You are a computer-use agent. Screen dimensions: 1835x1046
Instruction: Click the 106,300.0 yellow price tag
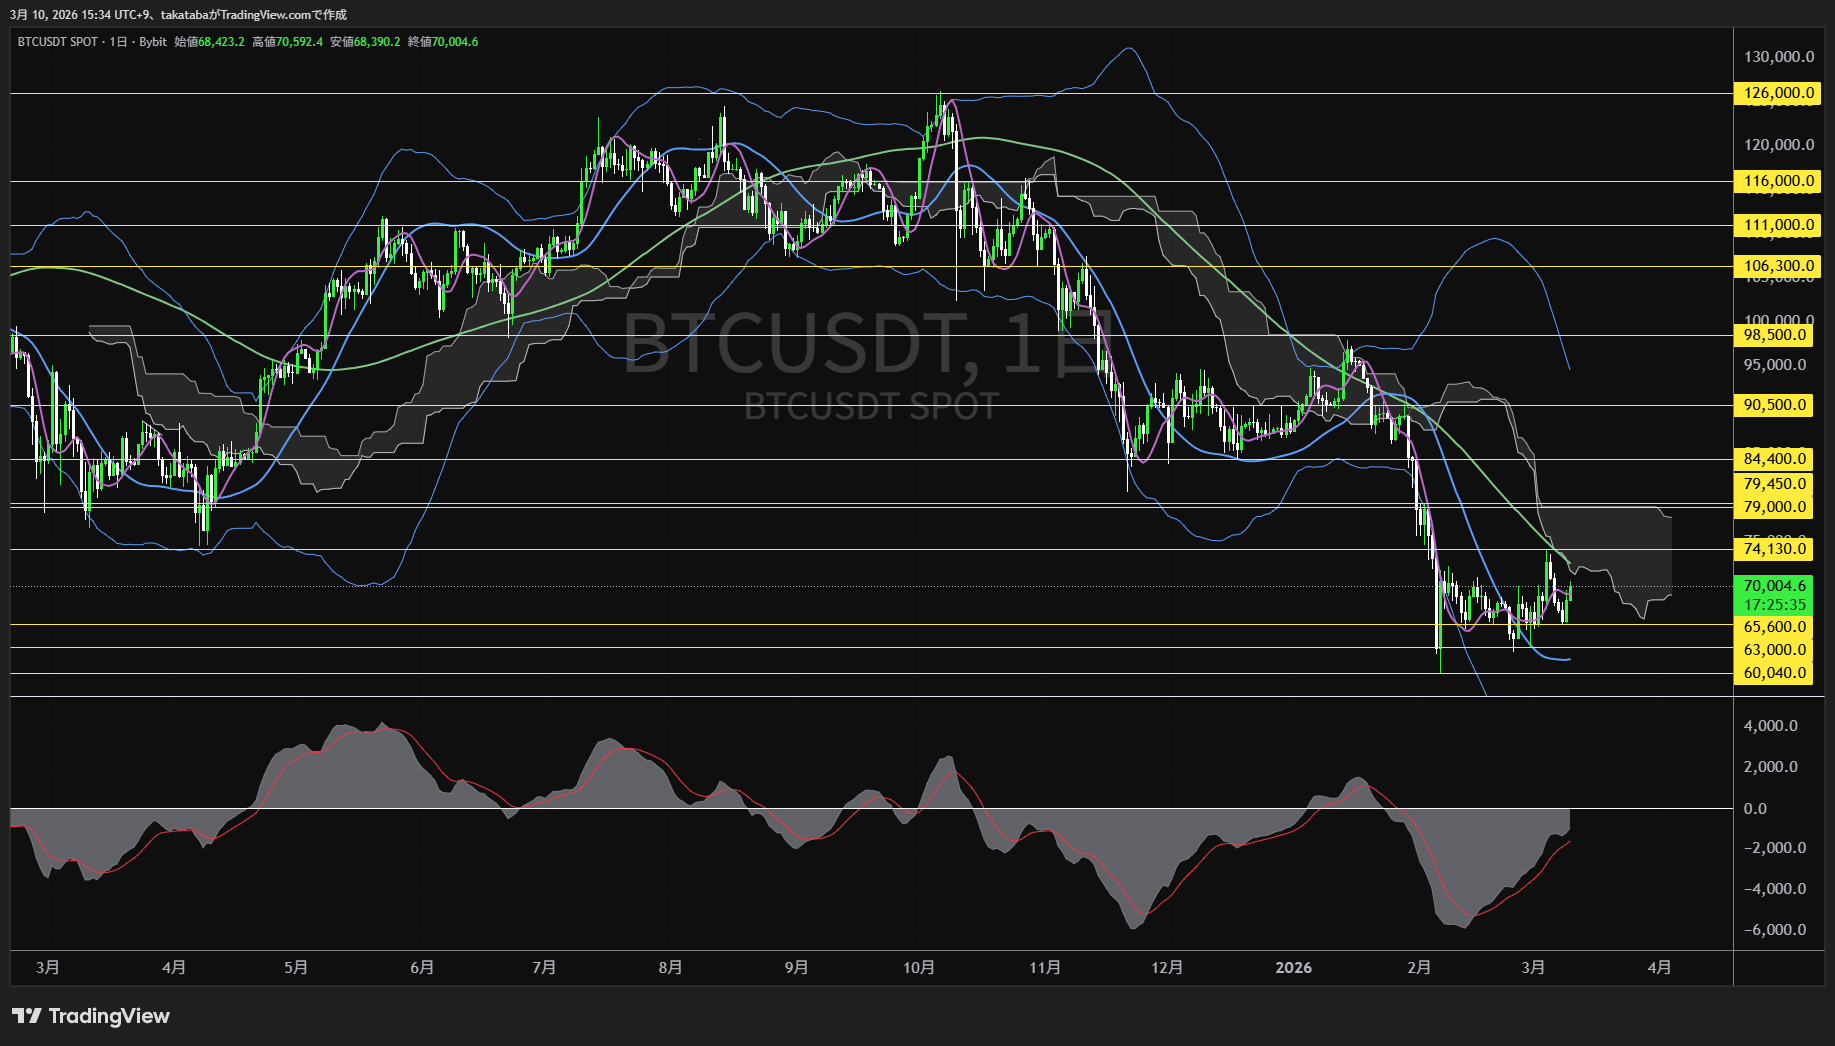click(x=1777, y=266)
